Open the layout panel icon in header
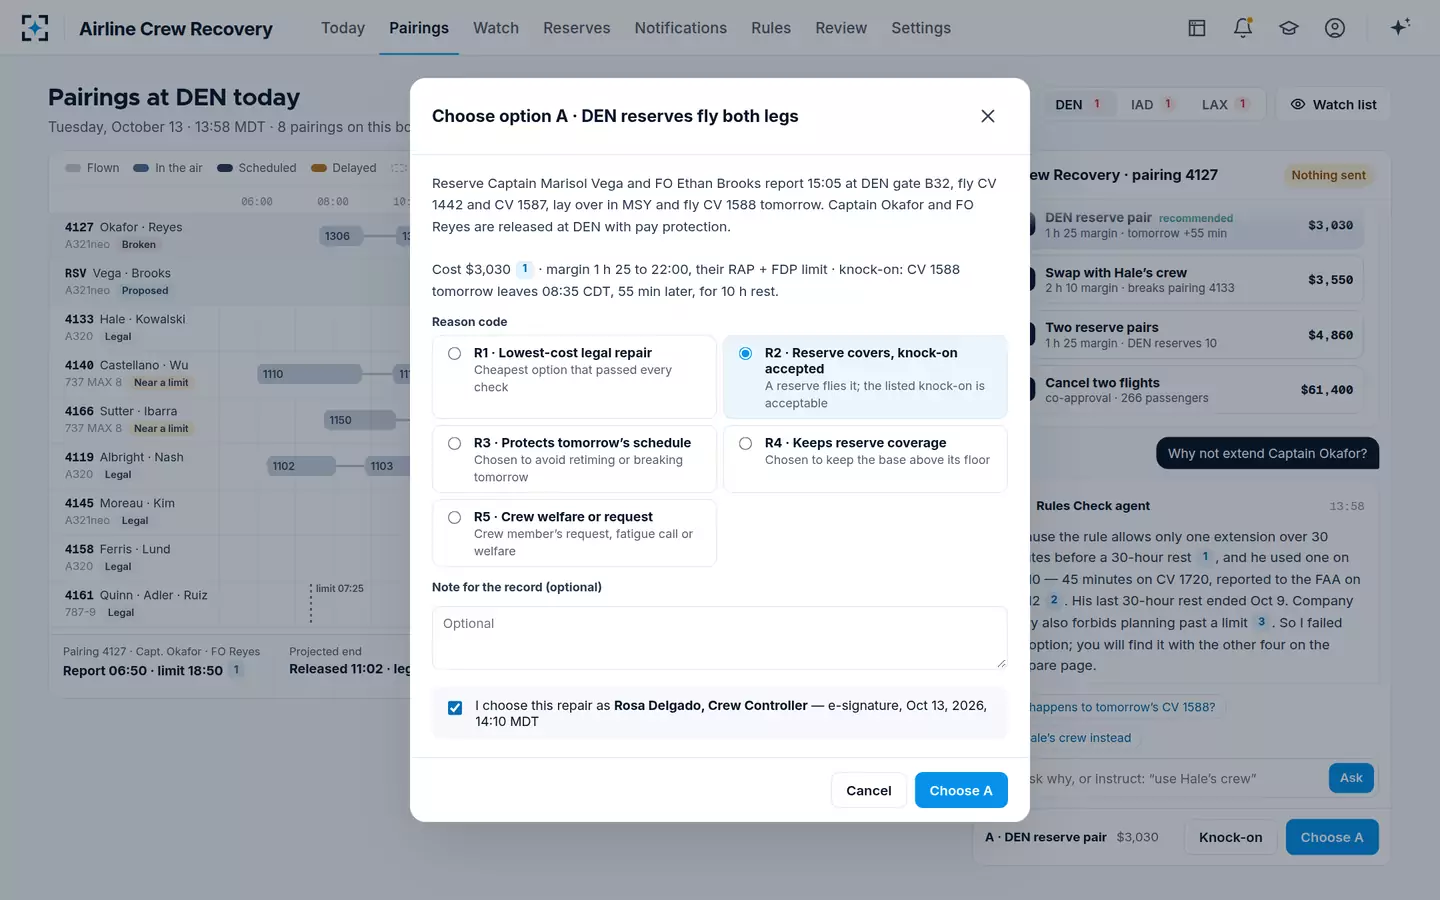Screen dimensions: 1440x900 (1197, 28)
